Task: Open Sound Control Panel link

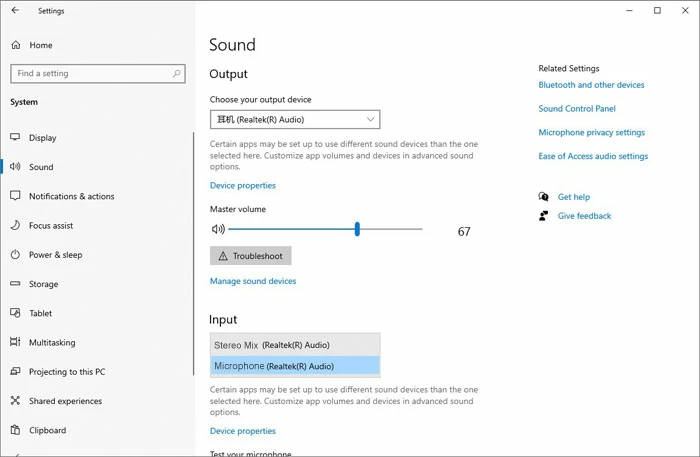Action: tap(577, 109)
